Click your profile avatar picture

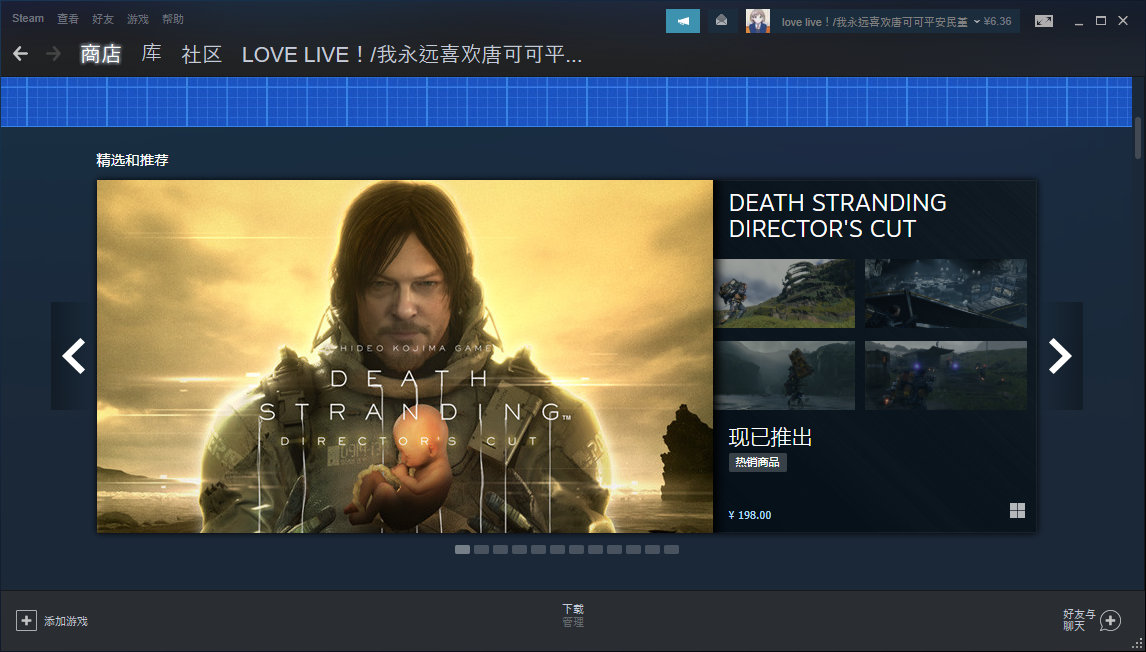(x=758, y=20)
